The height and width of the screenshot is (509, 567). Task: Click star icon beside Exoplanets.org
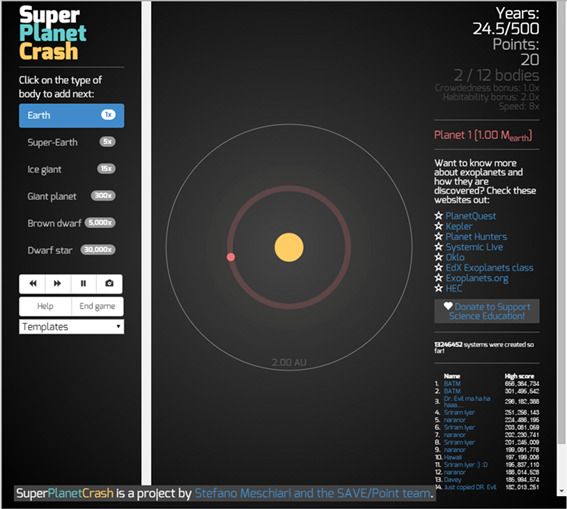point(439,278)
